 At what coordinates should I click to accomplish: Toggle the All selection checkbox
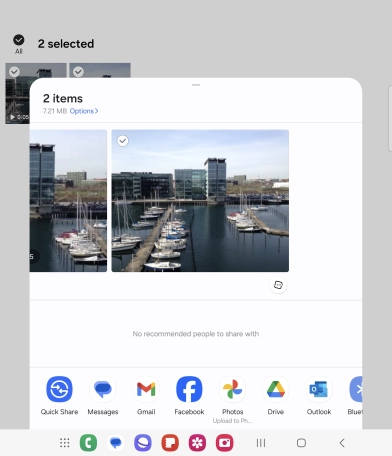click(x=19, y=40)
